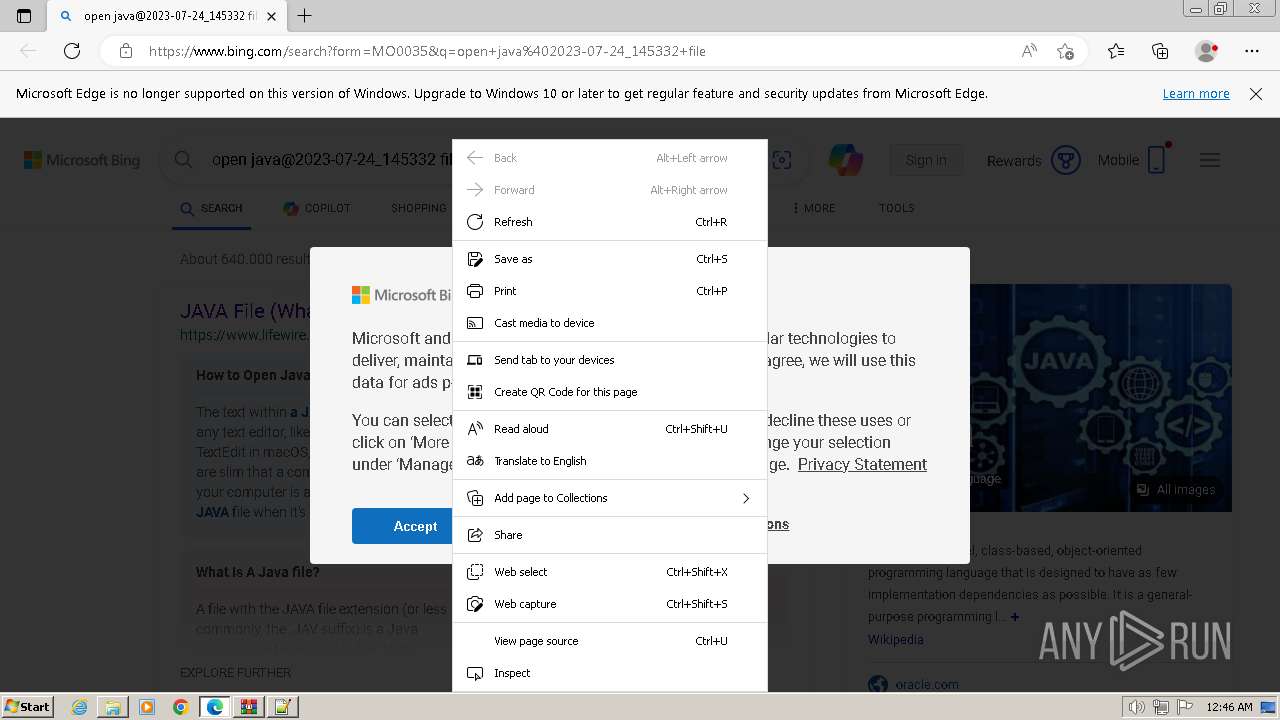Click the All images button

1176,490
